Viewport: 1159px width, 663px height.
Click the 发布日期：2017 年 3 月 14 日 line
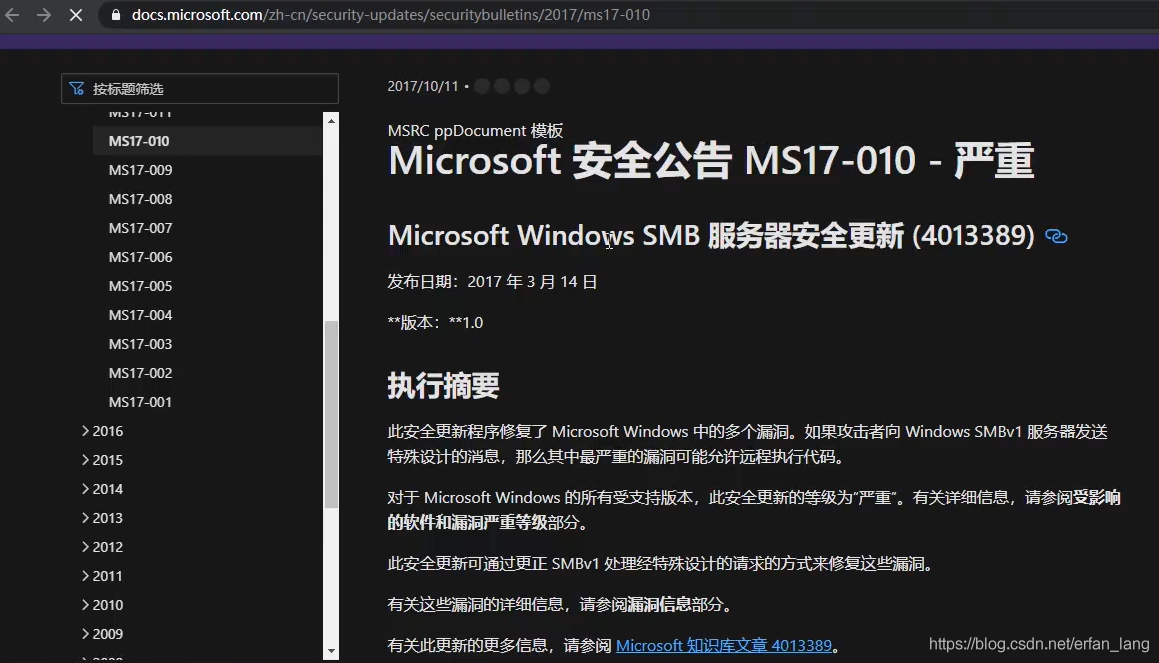click(492, 282)
